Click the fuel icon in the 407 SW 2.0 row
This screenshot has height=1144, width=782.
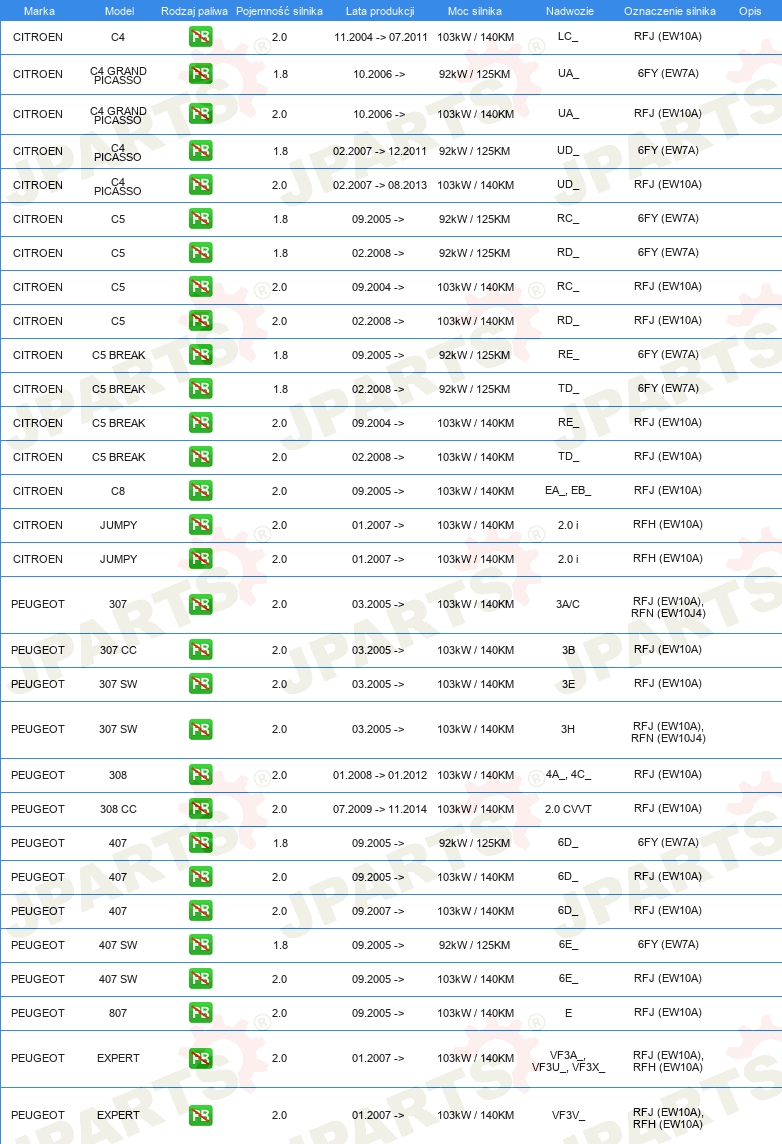click(201, 979)
